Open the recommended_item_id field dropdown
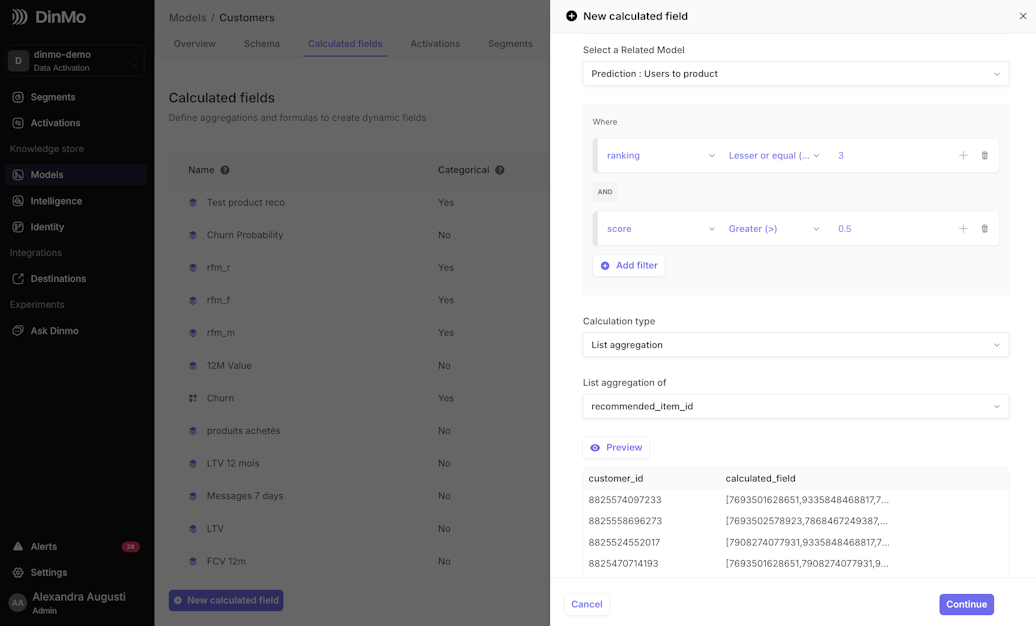1036x626 pixels. (796, 406)
